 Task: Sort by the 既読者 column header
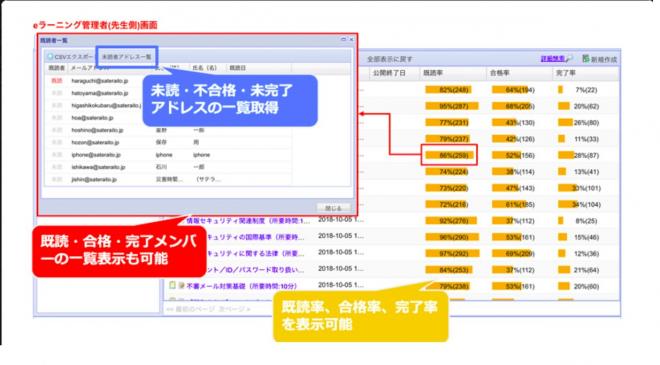[56, 68]
